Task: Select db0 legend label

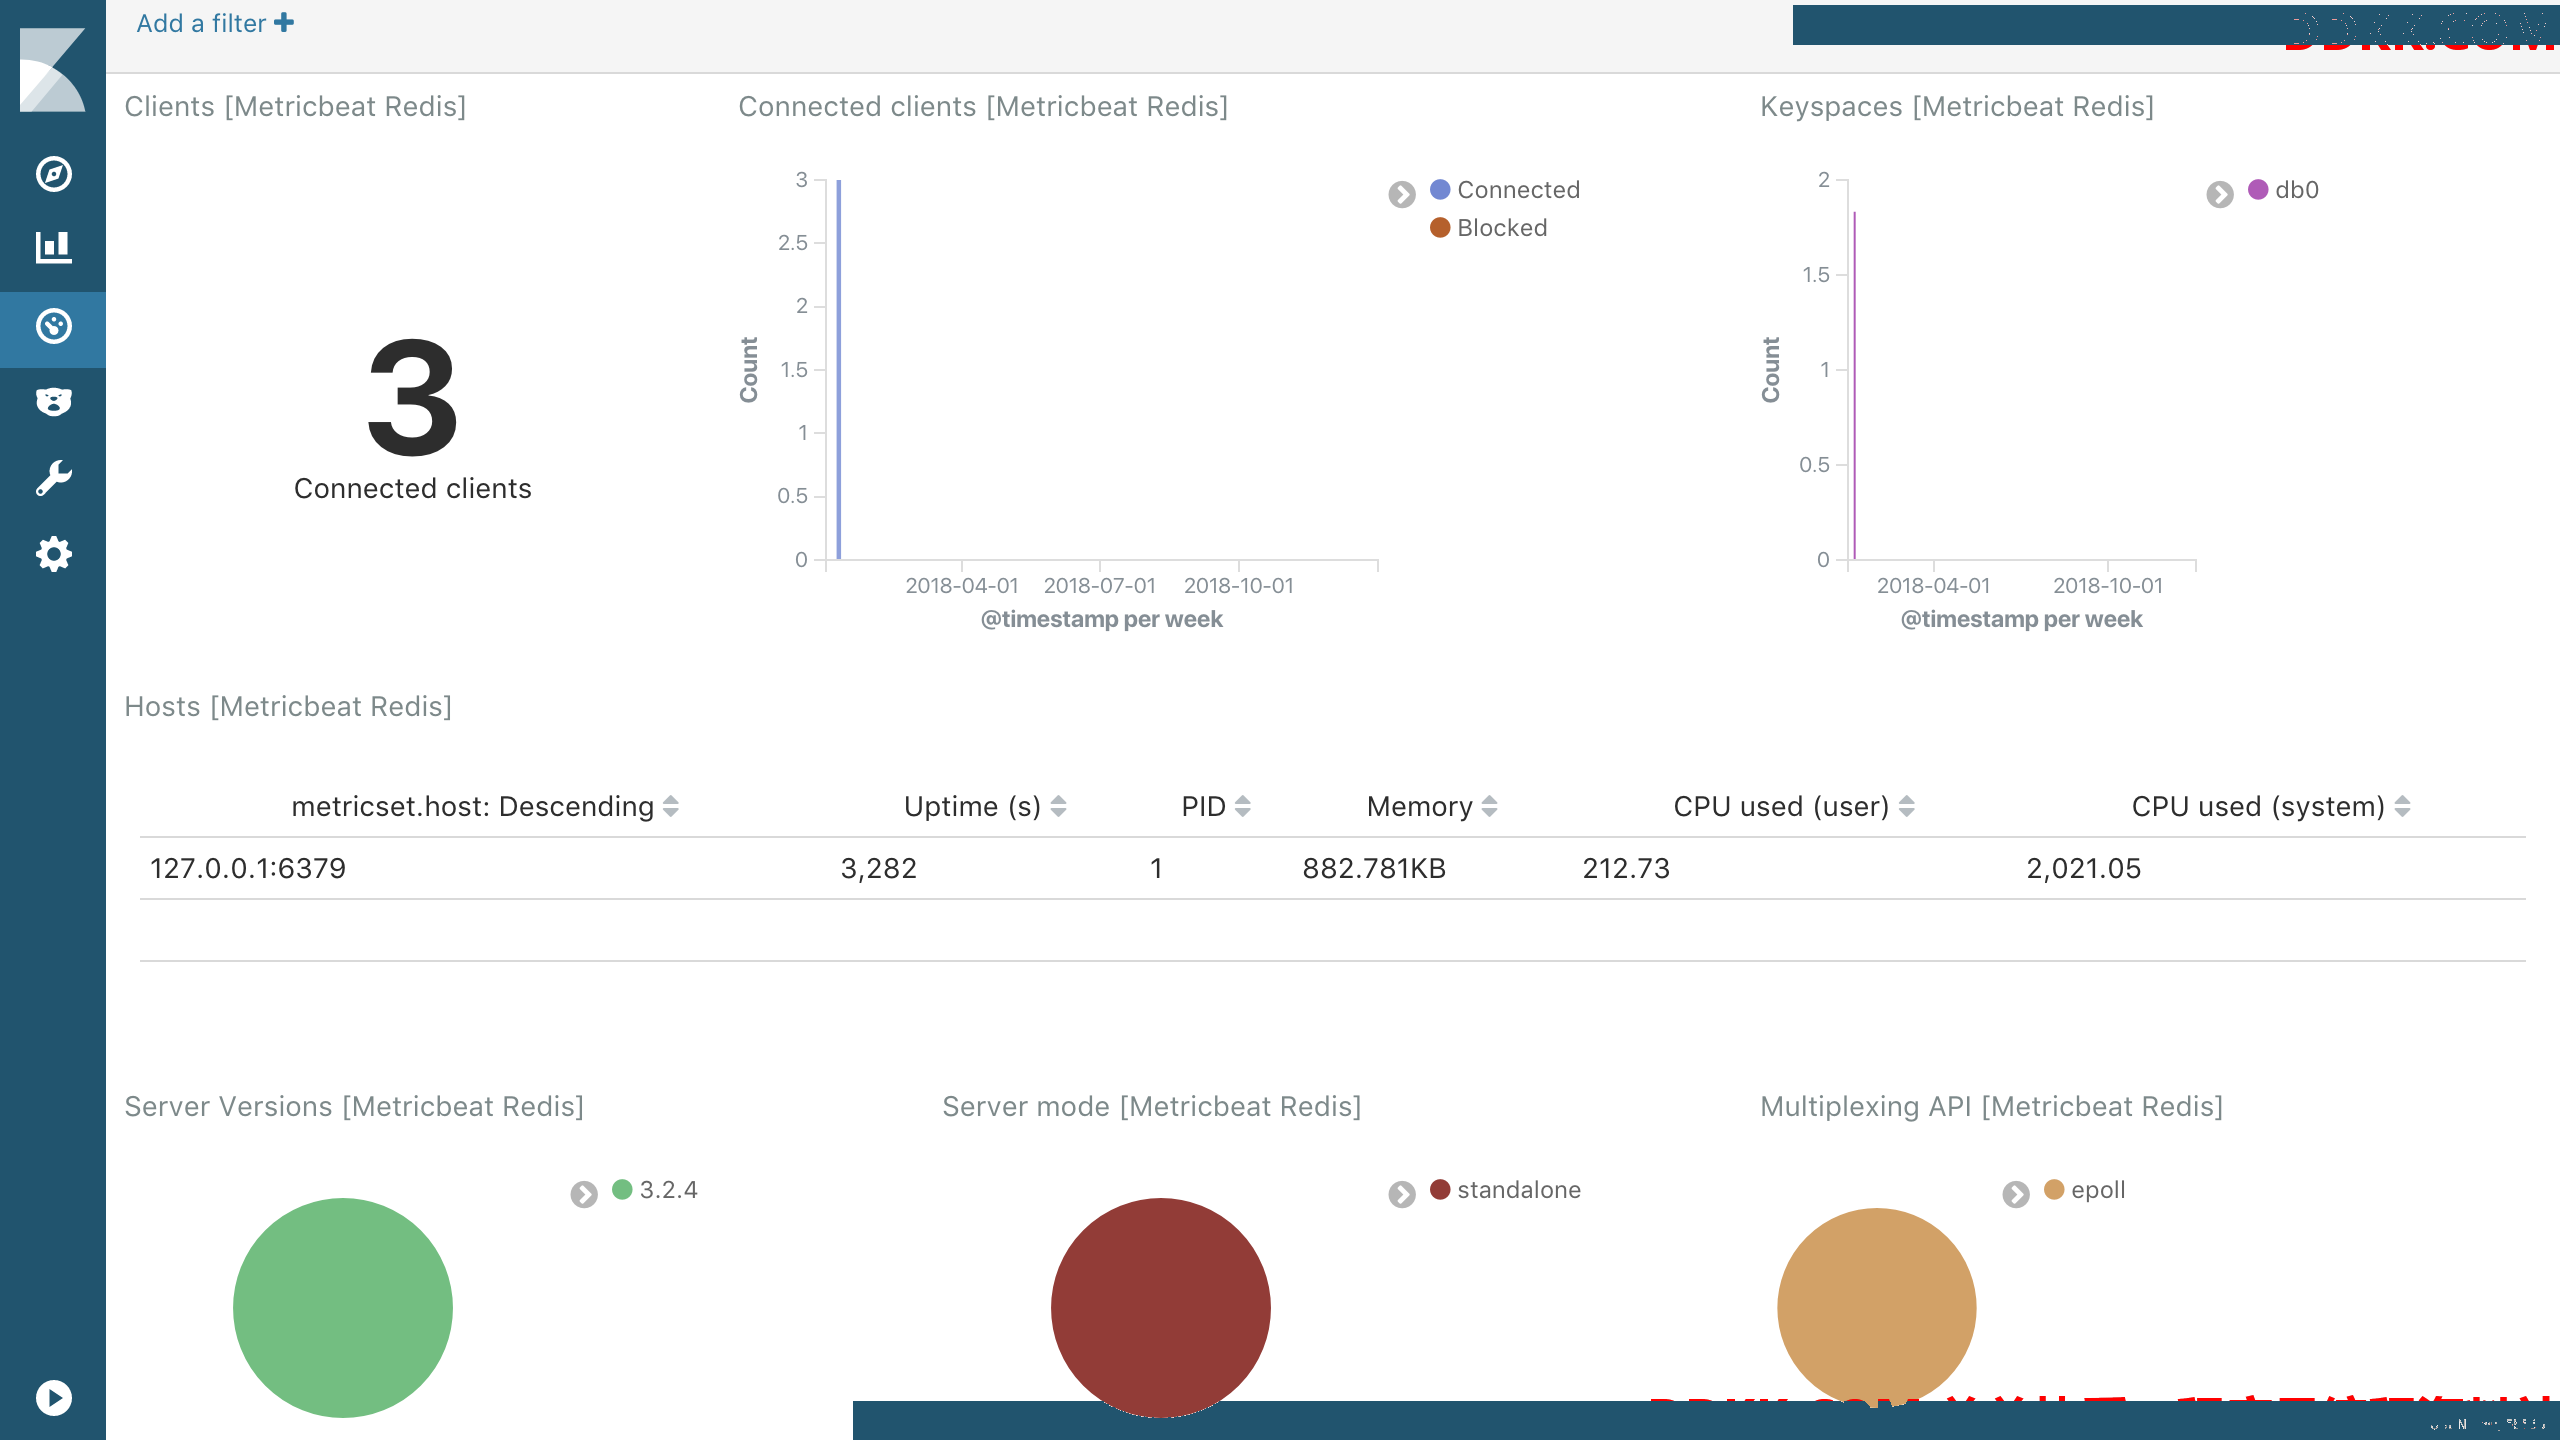Action: click(x=2297, y=190)
